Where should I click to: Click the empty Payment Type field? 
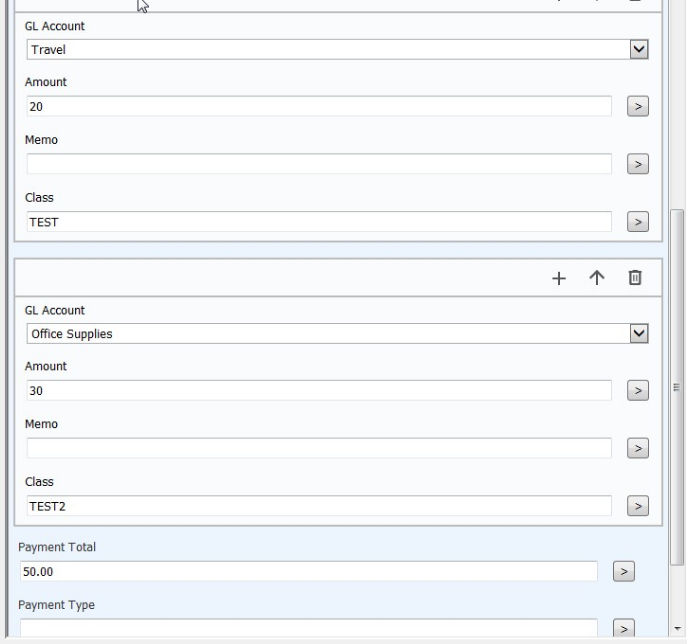(x=308, y=628)
